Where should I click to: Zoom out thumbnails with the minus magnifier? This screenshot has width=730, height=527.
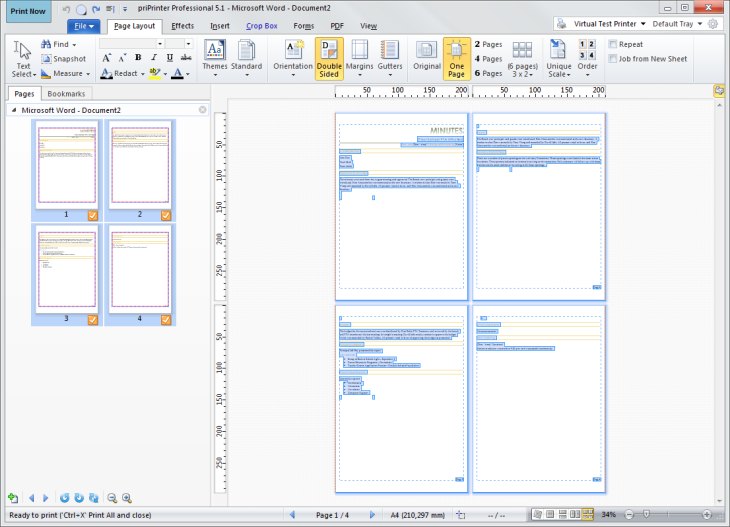[x=112, y=498]
